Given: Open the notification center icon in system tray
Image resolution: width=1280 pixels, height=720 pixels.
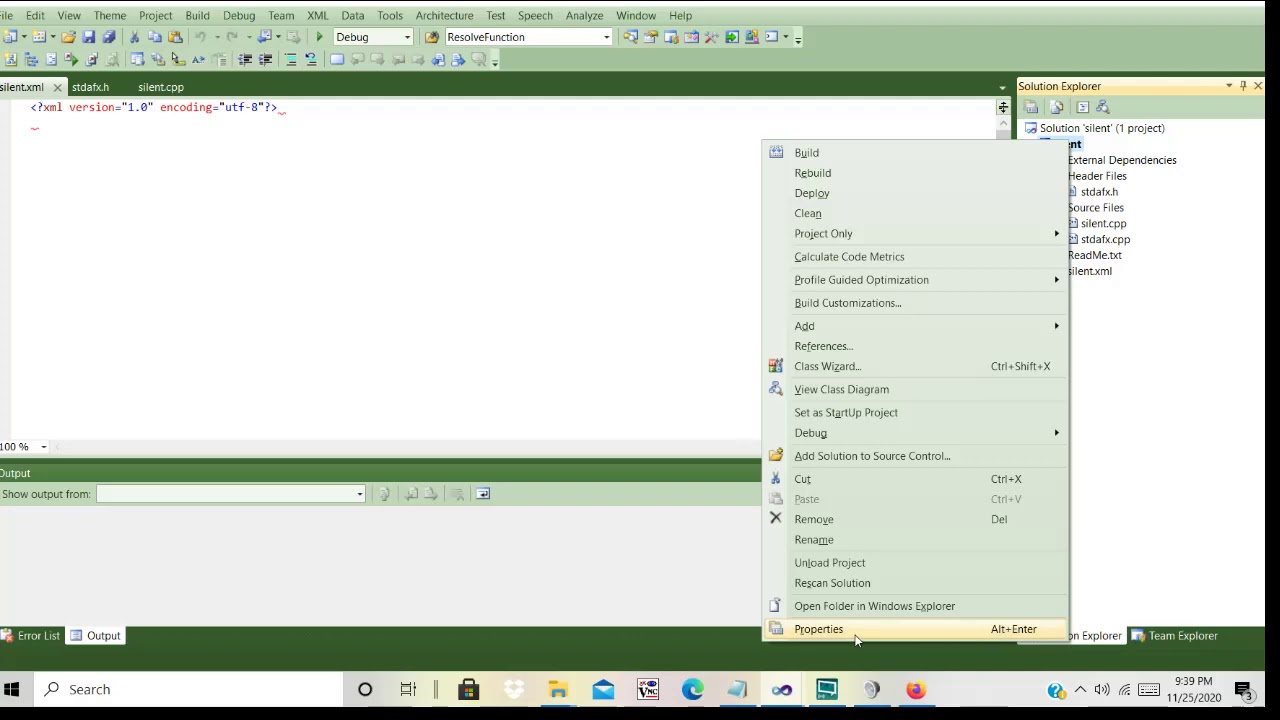Looking at the screenshot, I should coord(1243,690).
